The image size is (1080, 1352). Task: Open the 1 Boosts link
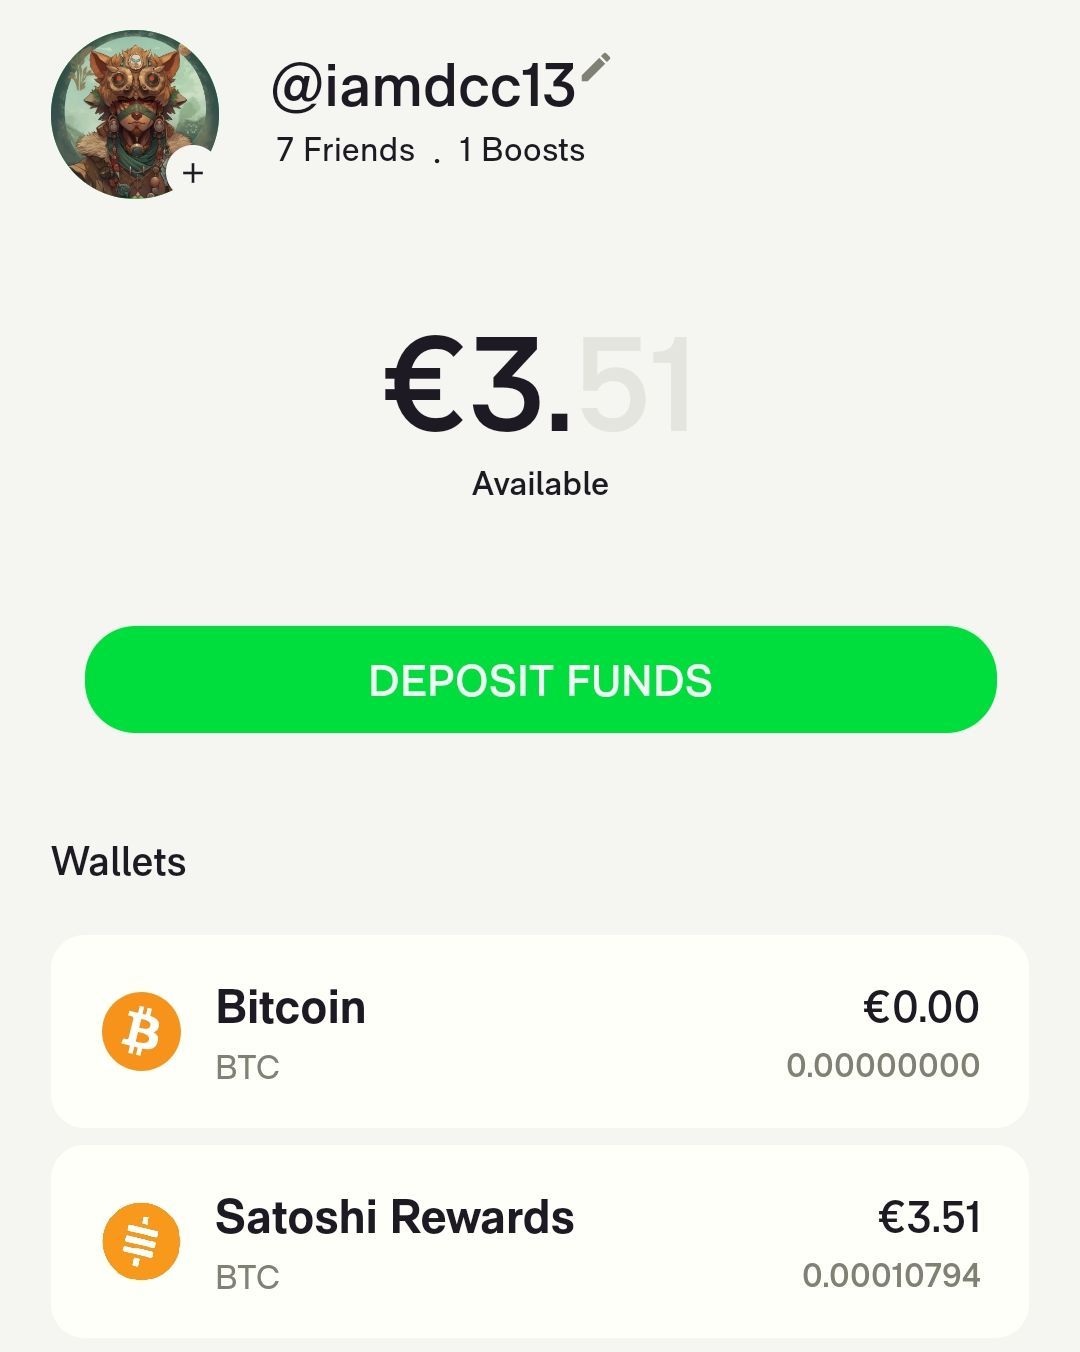click(521, 150)
